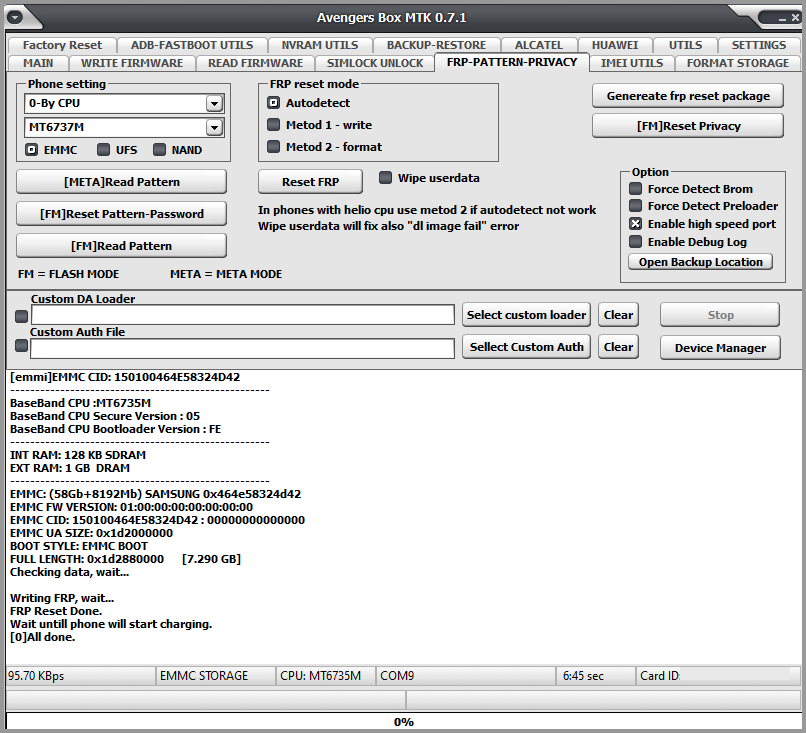
Task: Go to the WRITE FIRMWARE tab
Action: pos(132,63)
